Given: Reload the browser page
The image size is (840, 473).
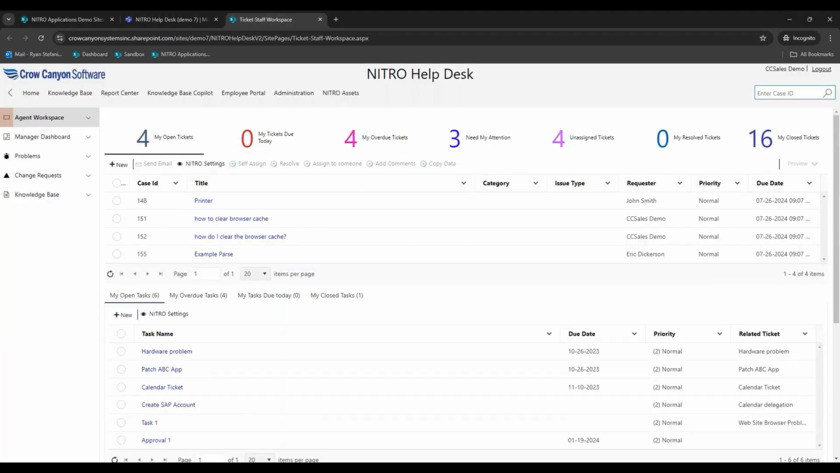Looking at the screenshot, I should point(41,38).
